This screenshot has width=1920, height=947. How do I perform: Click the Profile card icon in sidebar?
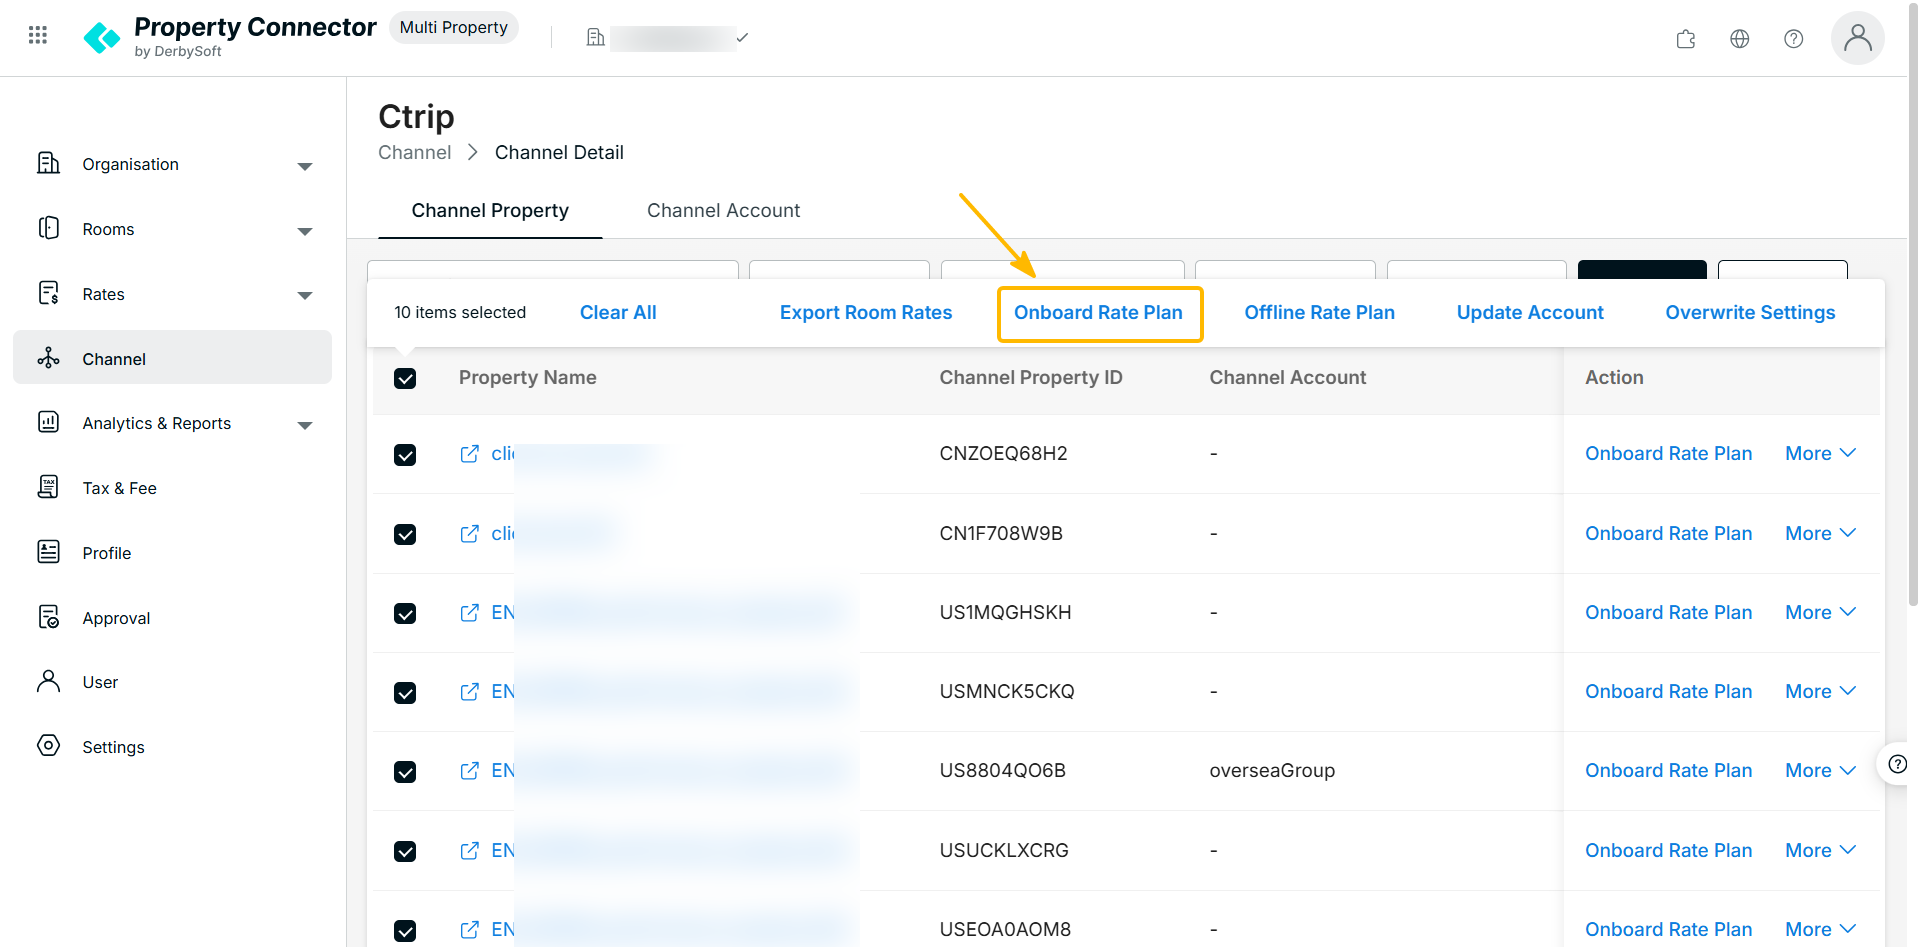click(x=48, y=552)
